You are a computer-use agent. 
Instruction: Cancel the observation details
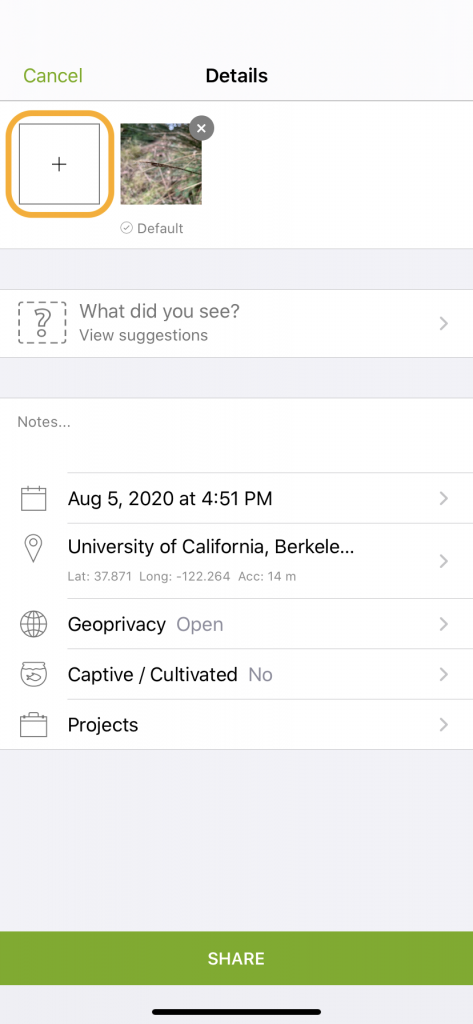coord(53,76)
